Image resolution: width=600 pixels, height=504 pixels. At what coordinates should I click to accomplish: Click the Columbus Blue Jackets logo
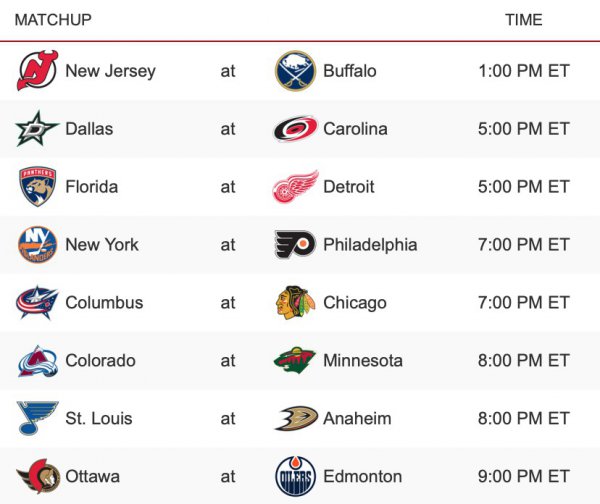click(x=38, y=303)
